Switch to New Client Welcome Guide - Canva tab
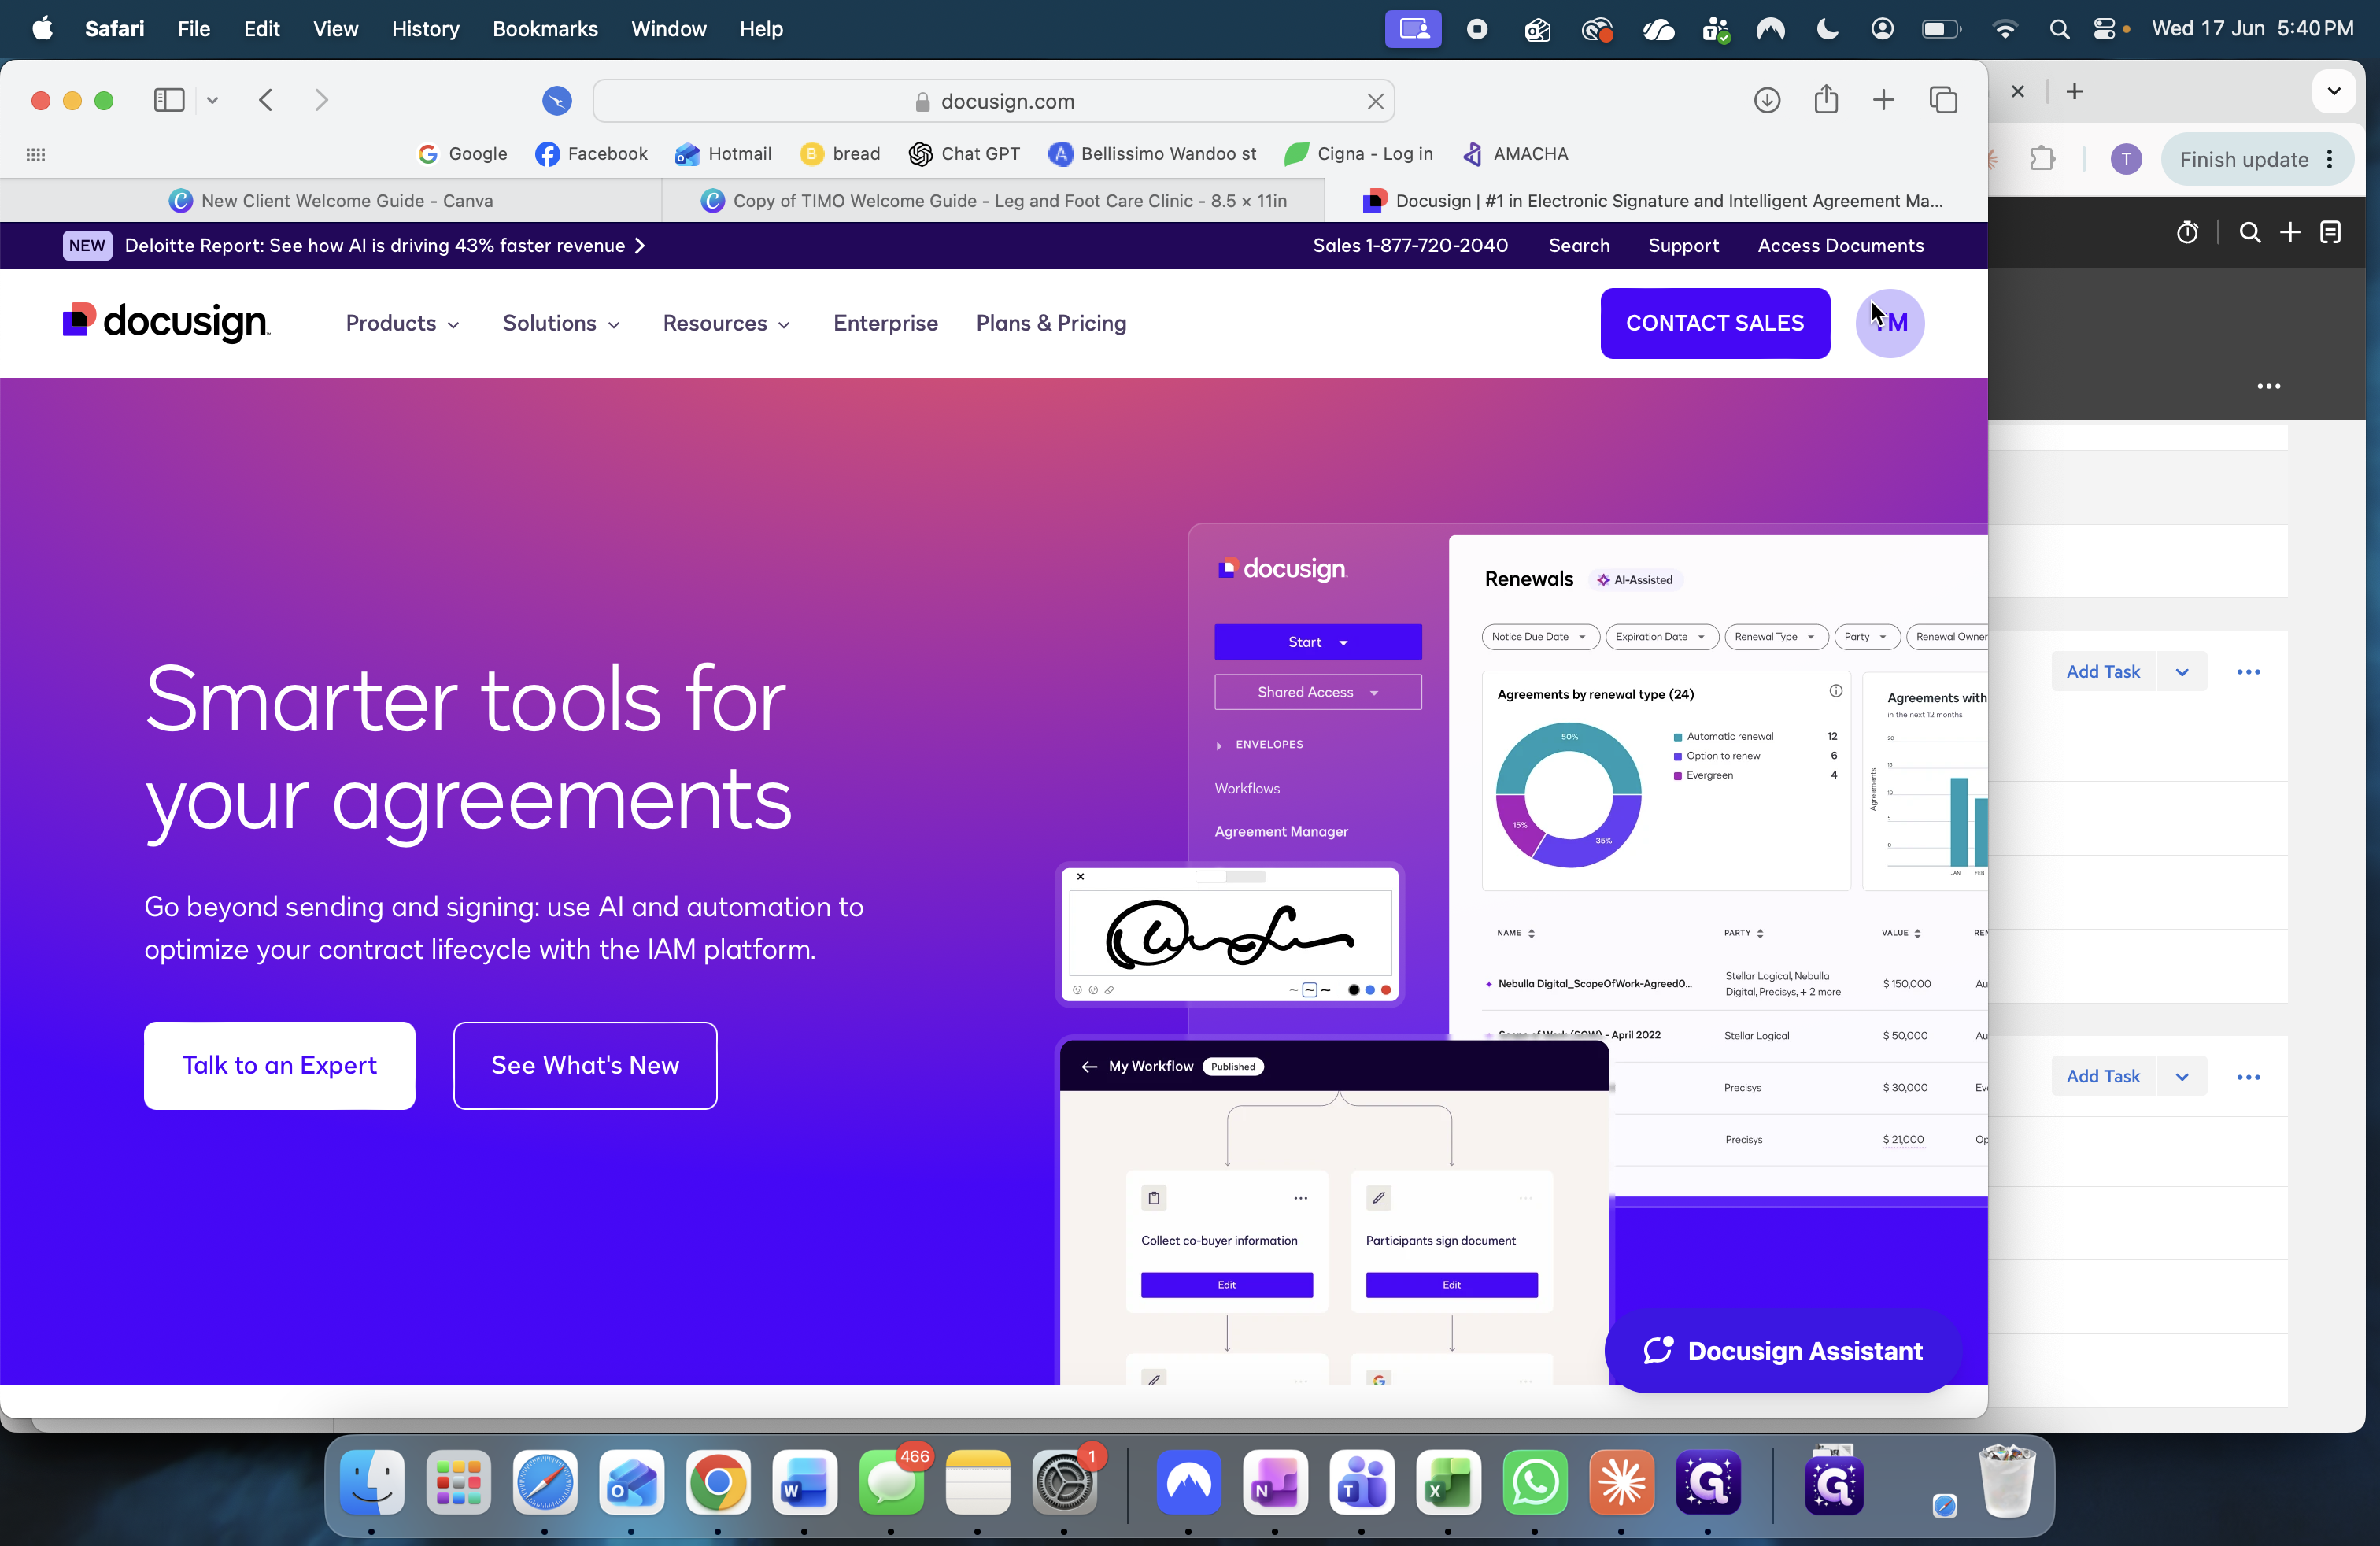Image resolution: width=2380 pixels, height=1546 pixels. 331,201
